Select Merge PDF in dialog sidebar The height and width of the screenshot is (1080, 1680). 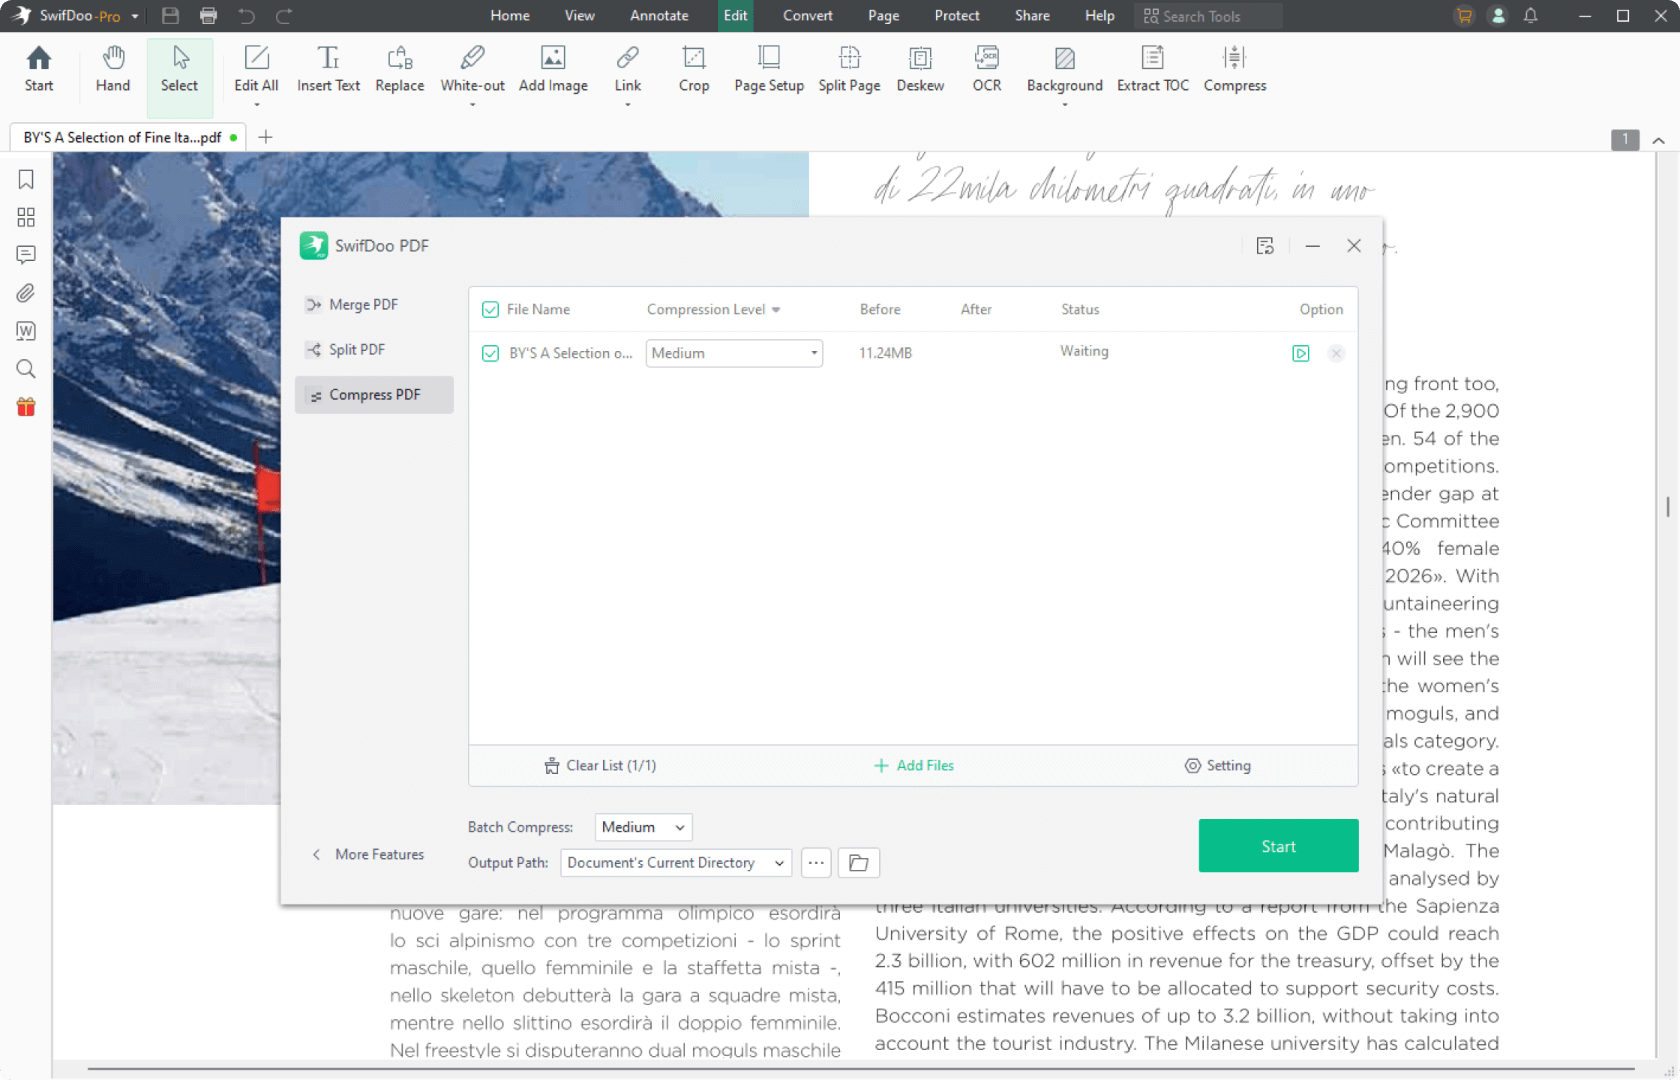coord(374,305)
